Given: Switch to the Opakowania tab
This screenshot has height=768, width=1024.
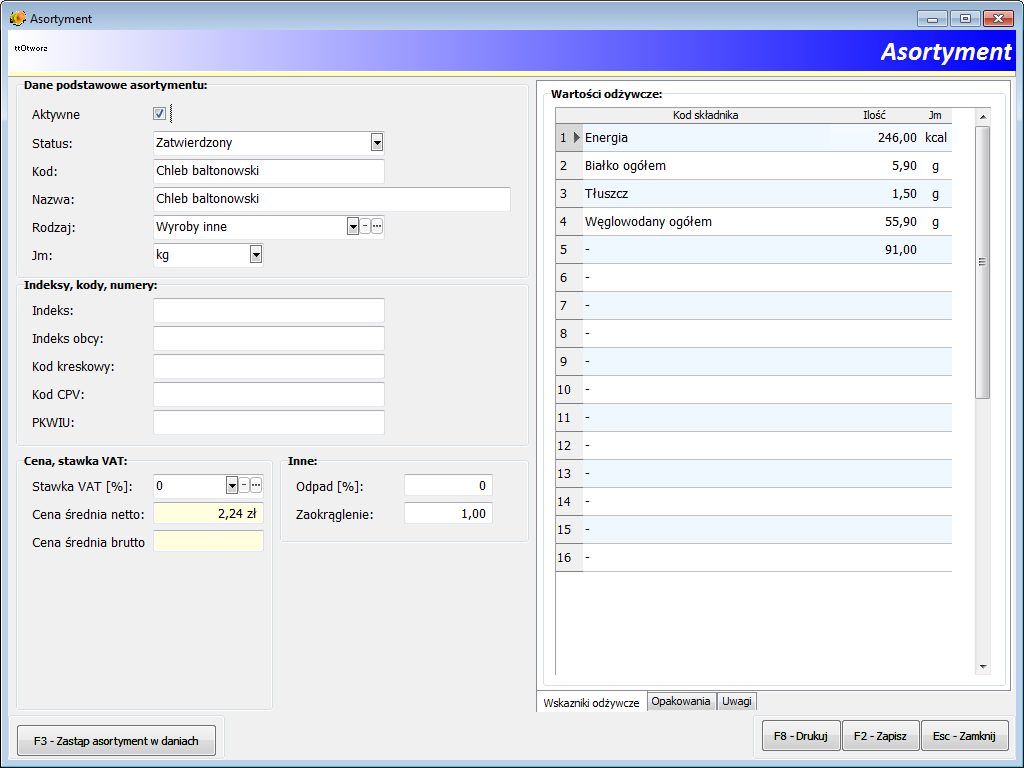Looking at the screenshot, I should (681, 701).
